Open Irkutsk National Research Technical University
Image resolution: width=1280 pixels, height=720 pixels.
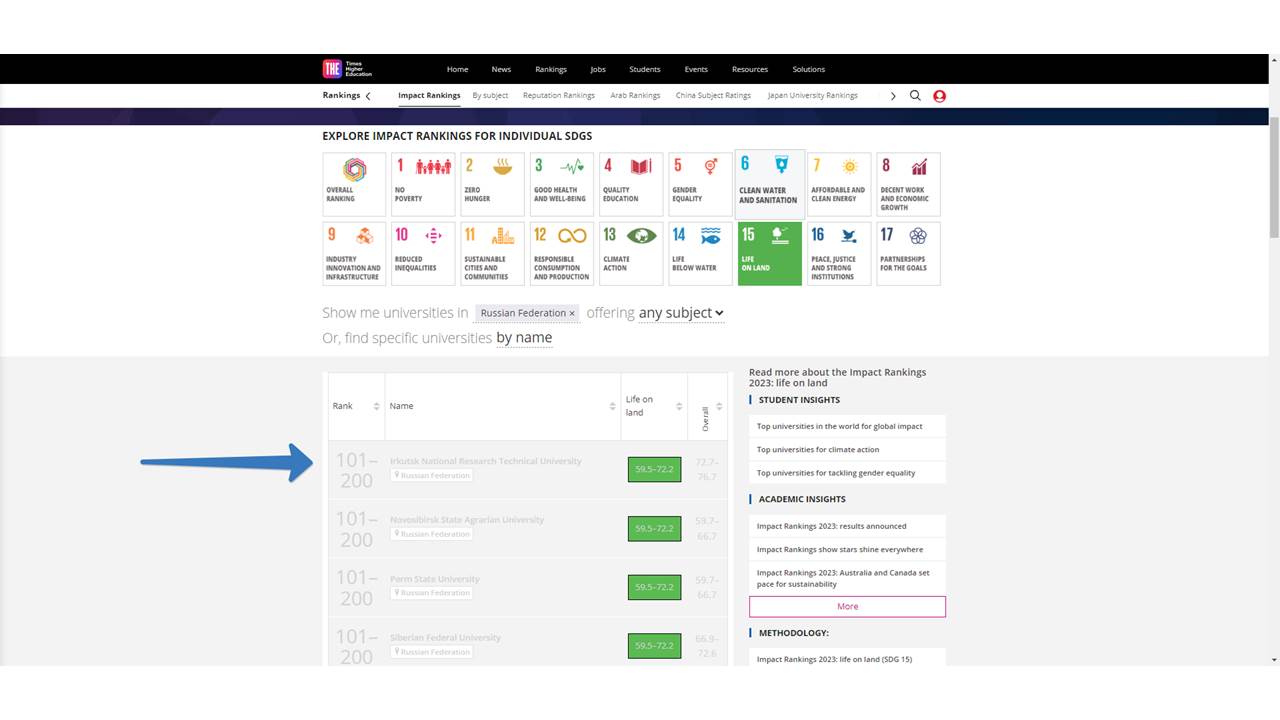point(485,461)
